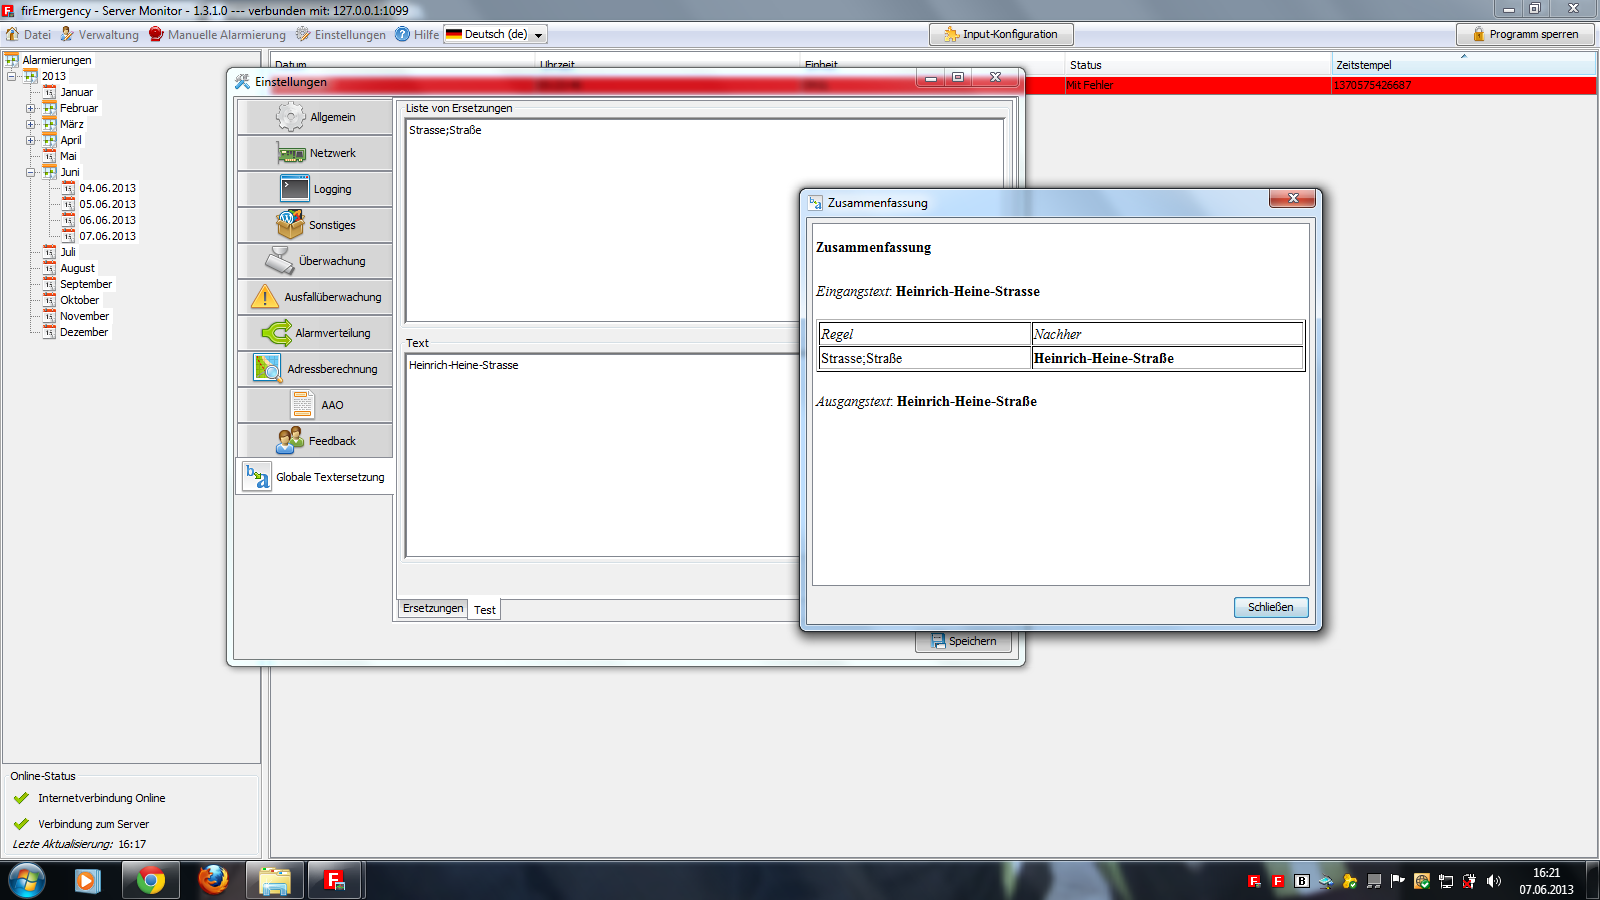Open the Verwaltung menu
This screenshot has height=900, width=1600.
(100, 34)
